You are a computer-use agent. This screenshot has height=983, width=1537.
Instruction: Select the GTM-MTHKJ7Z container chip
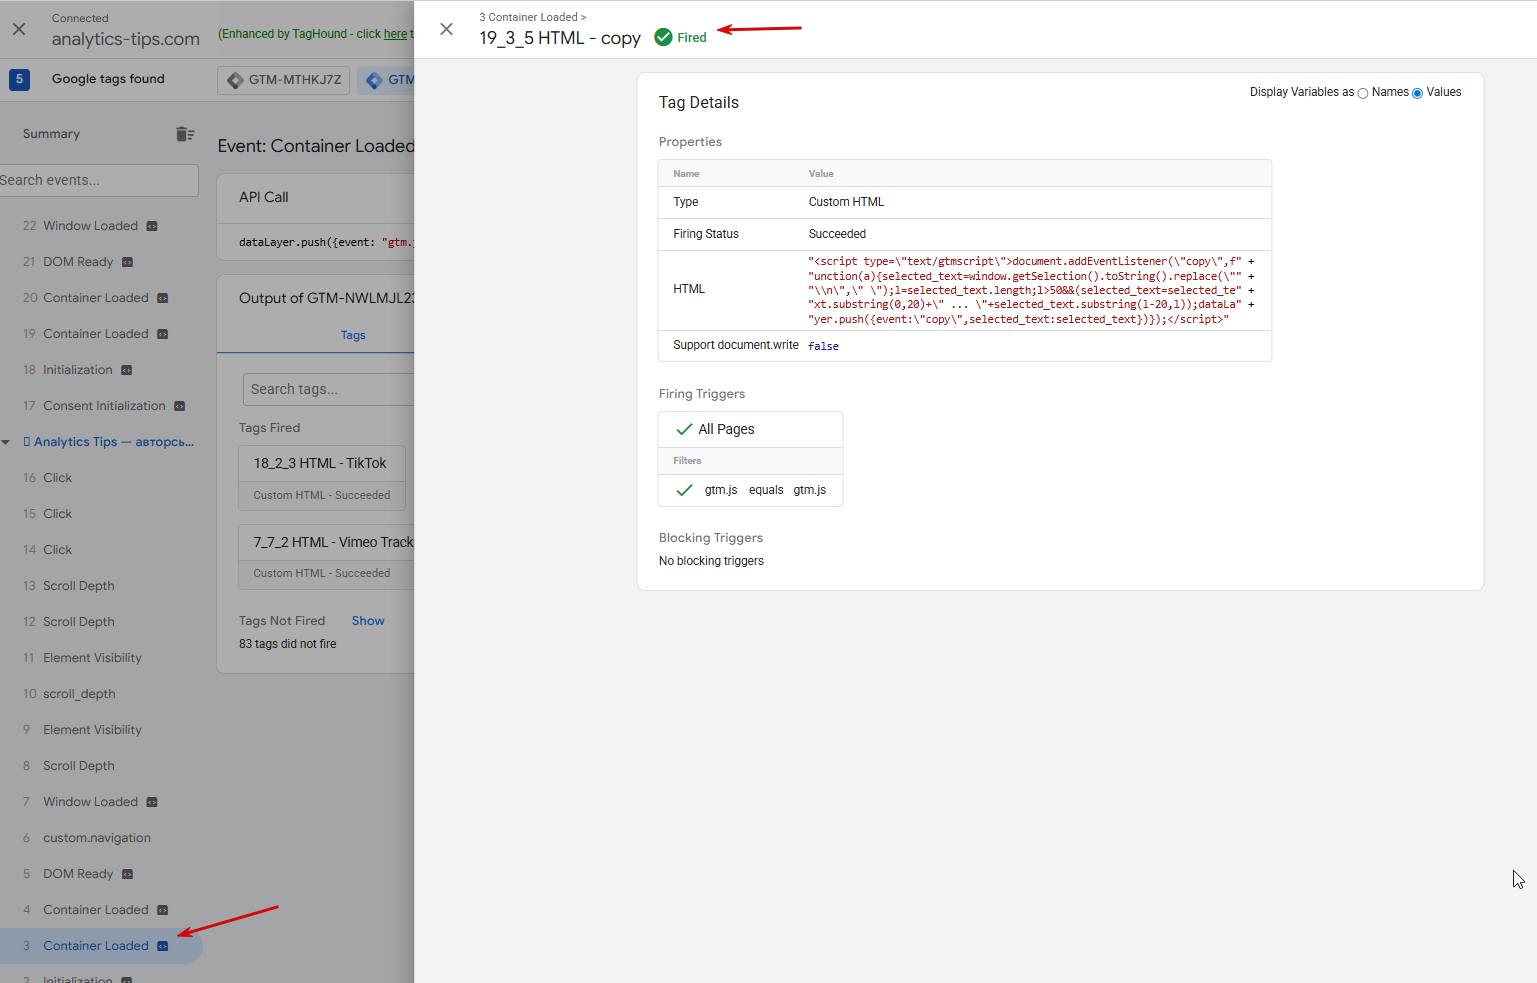pyautogui.click(x=283, y=80)
